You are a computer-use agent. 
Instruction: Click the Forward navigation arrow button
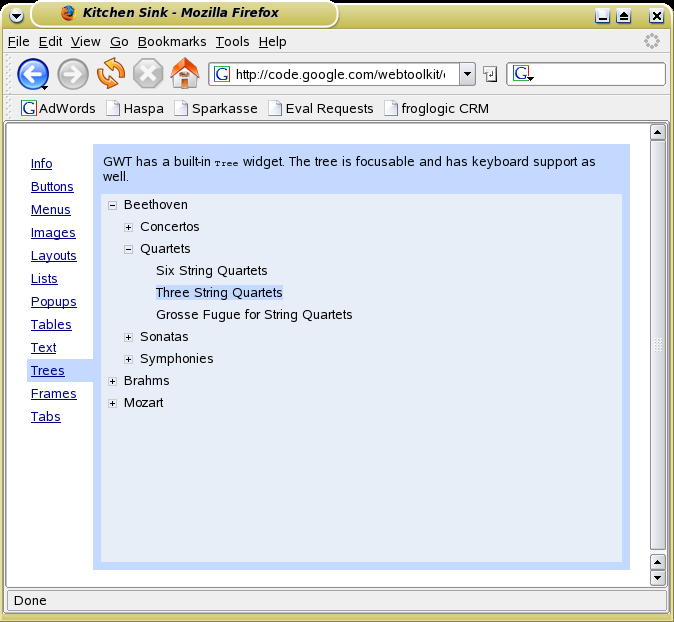point(72,74)
